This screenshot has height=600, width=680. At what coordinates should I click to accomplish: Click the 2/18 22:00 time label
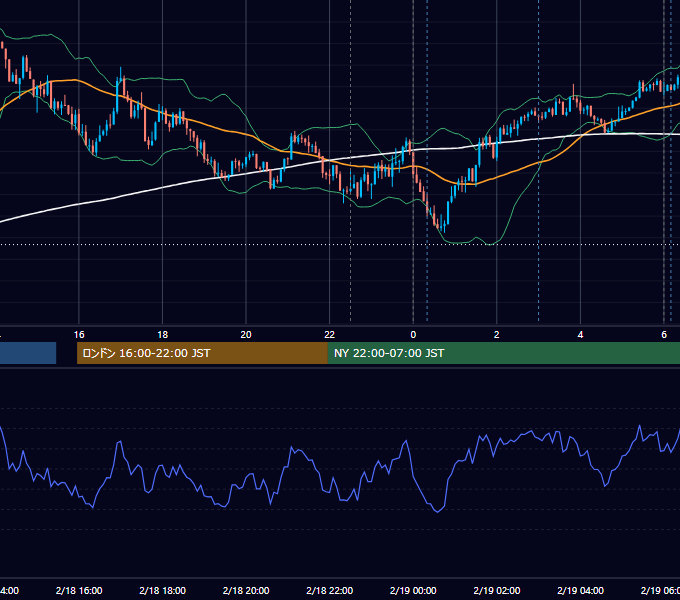pyautogui.click(x=330, y=590)
